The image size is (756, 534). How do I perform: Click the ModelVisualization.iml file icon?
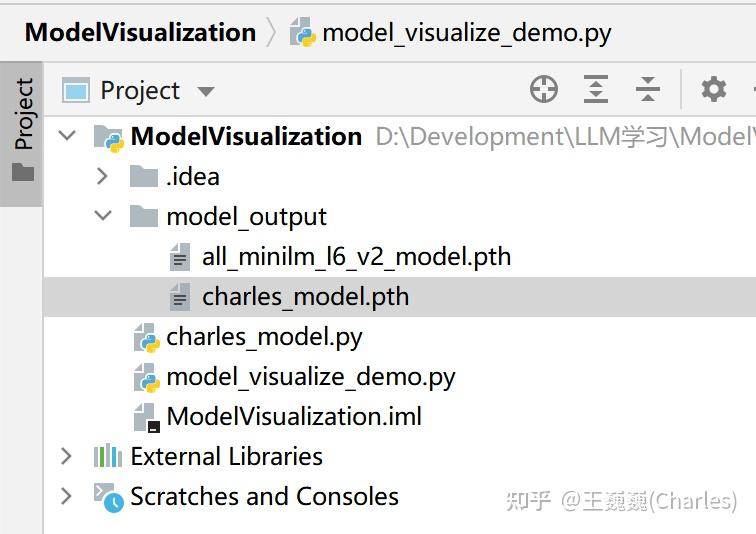tap(147, 417)
